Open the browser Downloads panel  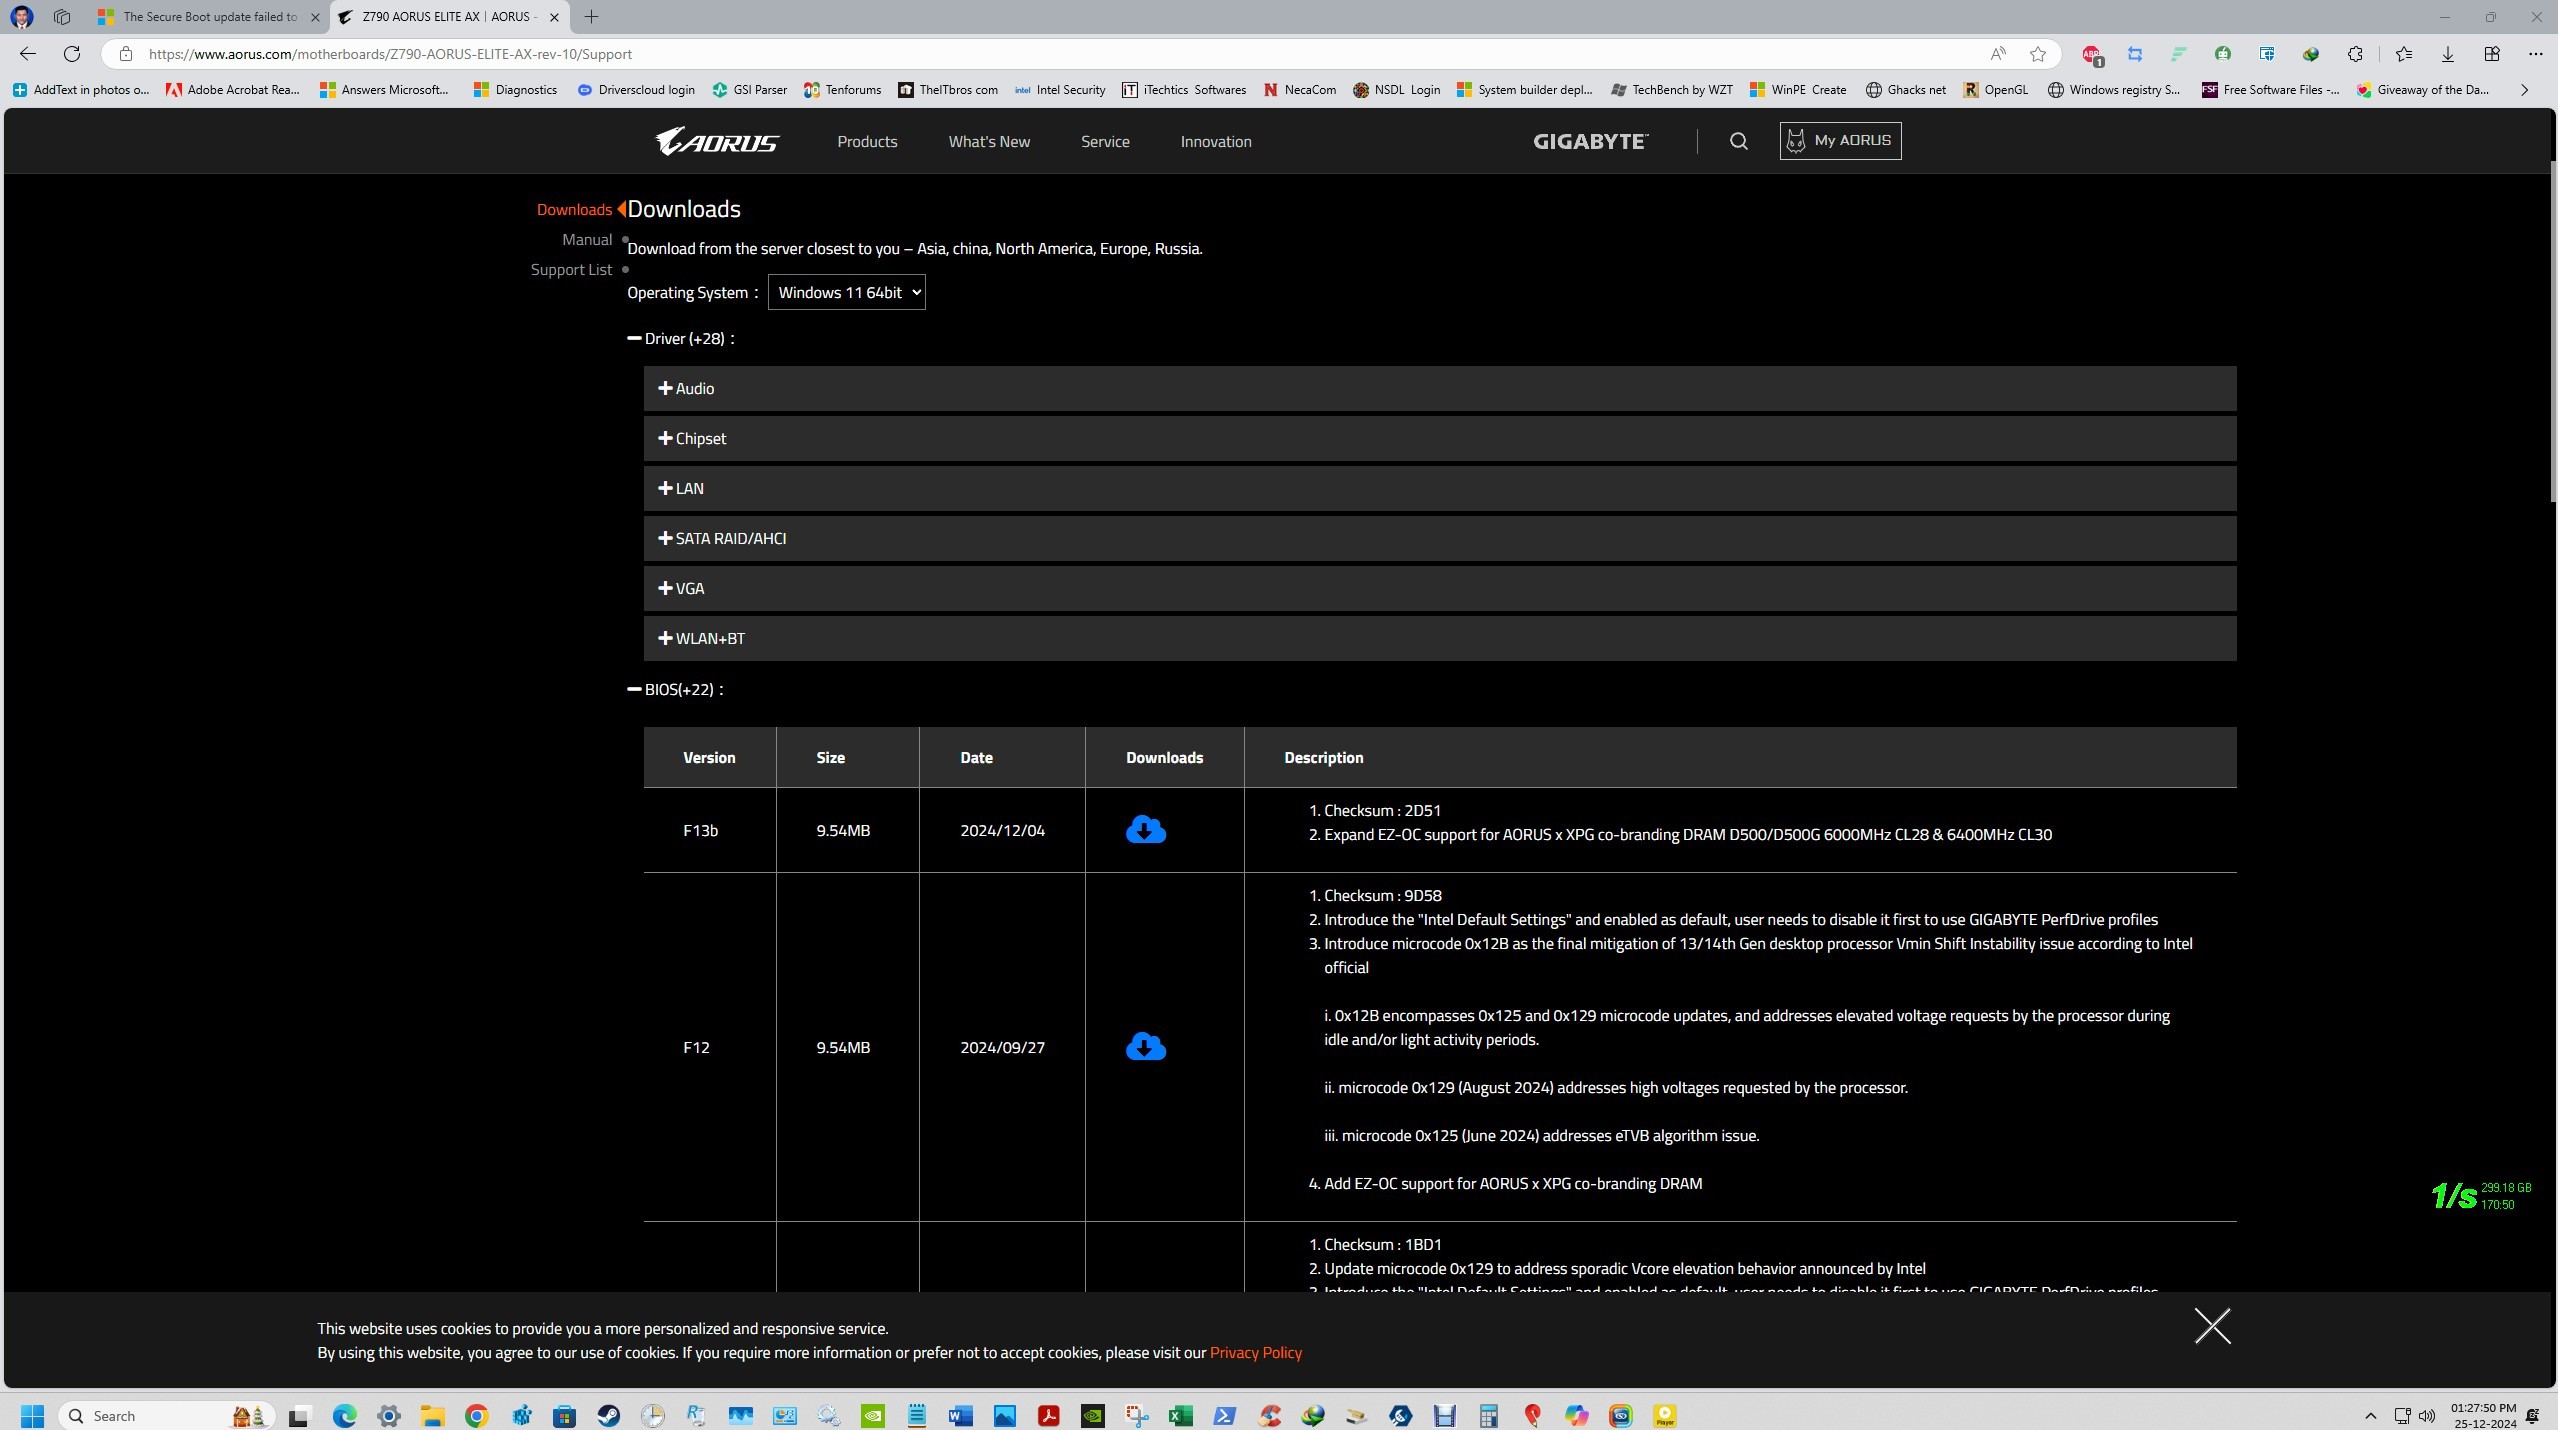point(2447,54)
